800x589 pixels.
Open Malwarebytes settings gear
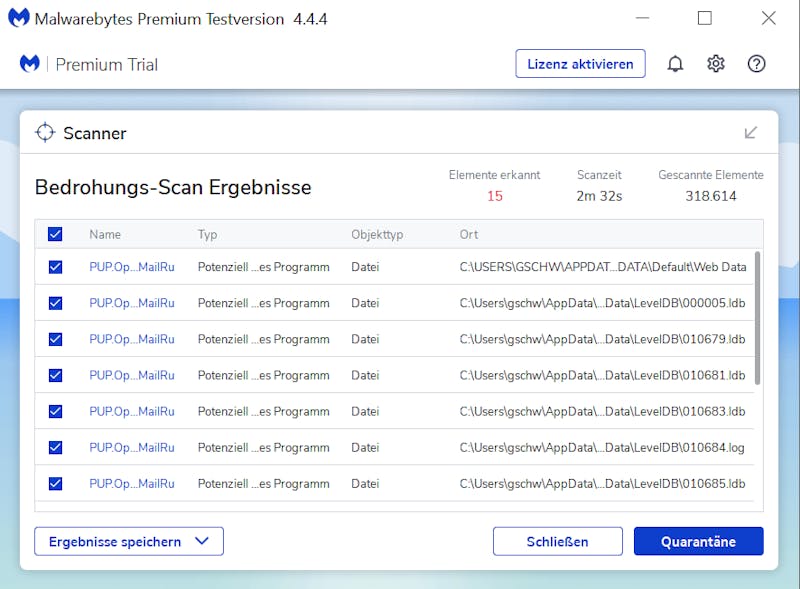tap(716, 64)
